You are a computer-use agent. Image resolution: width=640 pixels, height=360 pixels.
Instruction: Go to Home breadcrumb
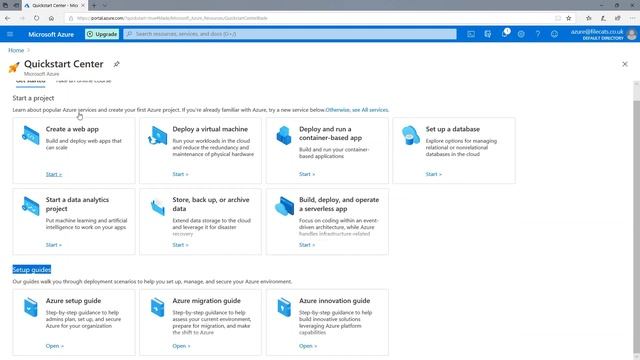16,50
